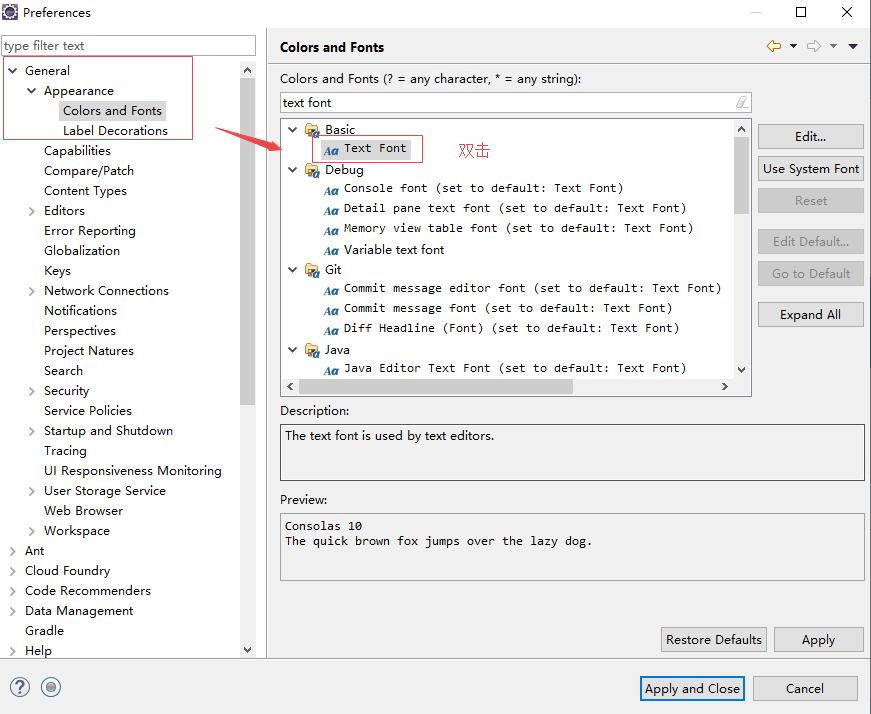Viewport: 871px width, 714px height.
Task: Click the font list horizontal scrollbar thumb
Action: [436, 386]
